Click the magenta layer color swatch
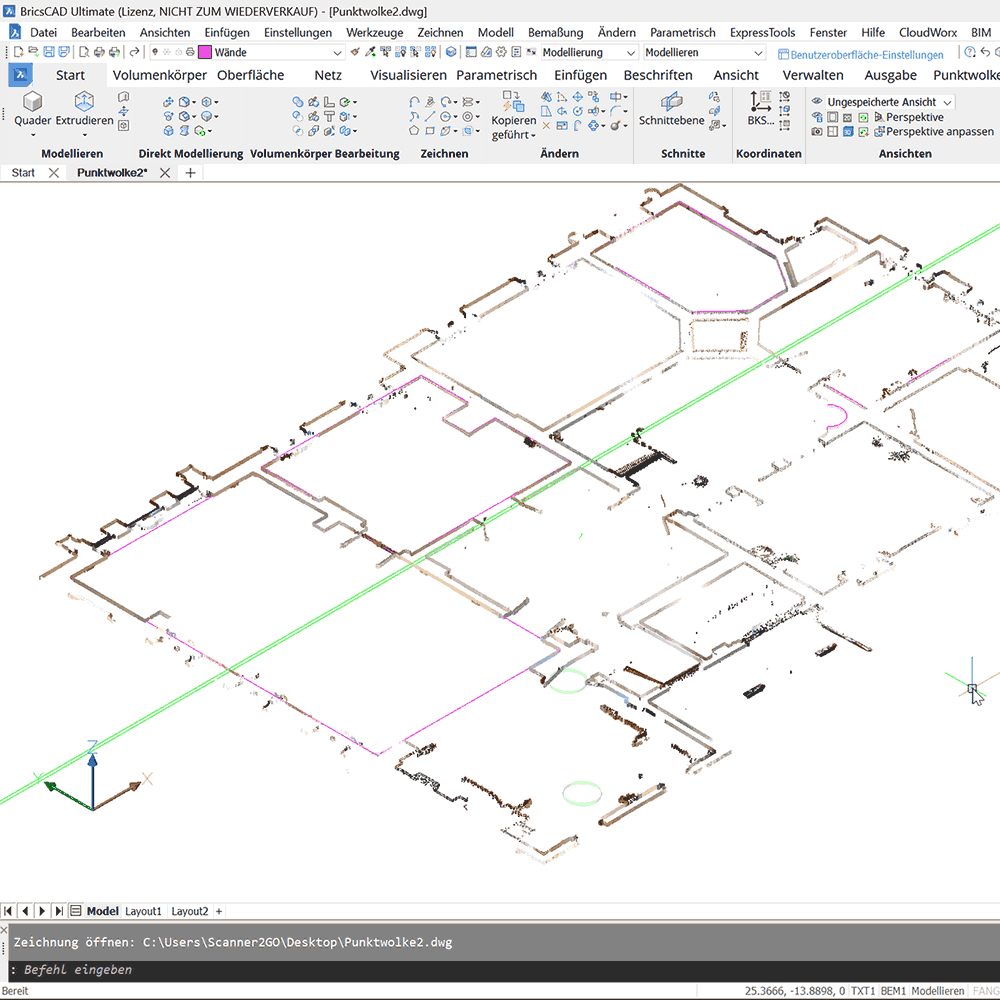Image resolution: width=1000 pixels, height=1000 pixels. 204,51
